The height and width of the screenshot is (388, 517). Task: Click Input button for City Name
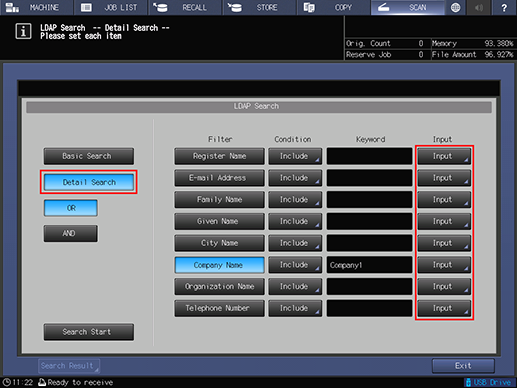point(444,243)
